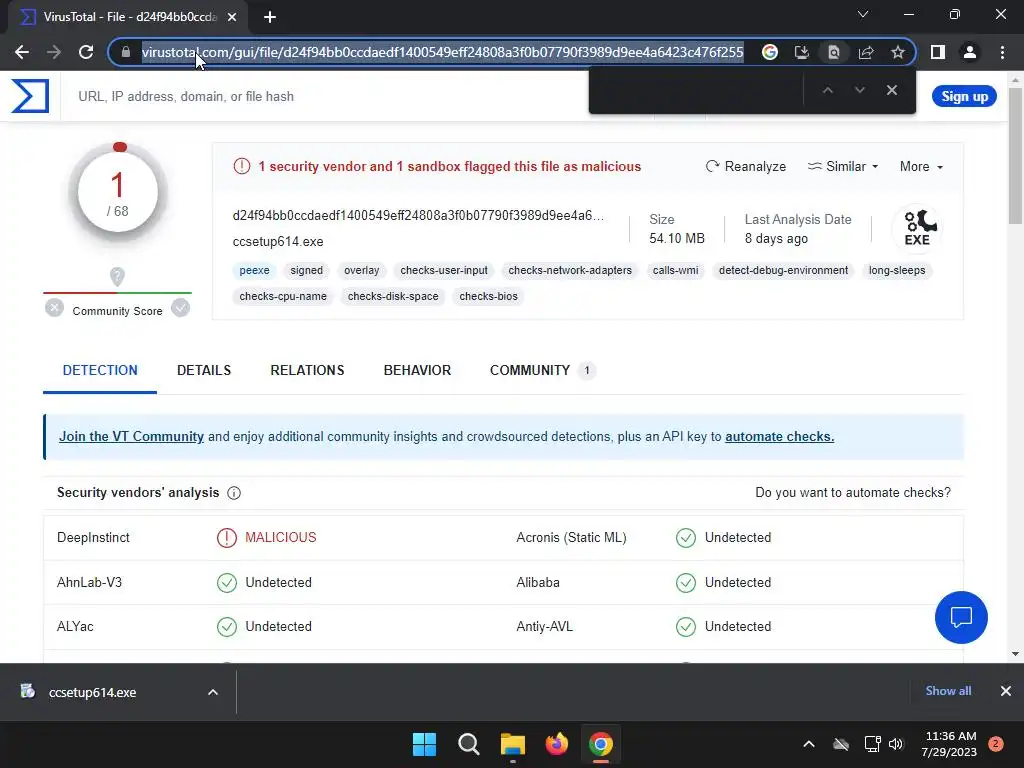The image size is (1024, 768).
Task: Open File Explorer from taskbar
Action: click(x=513, y=744)
